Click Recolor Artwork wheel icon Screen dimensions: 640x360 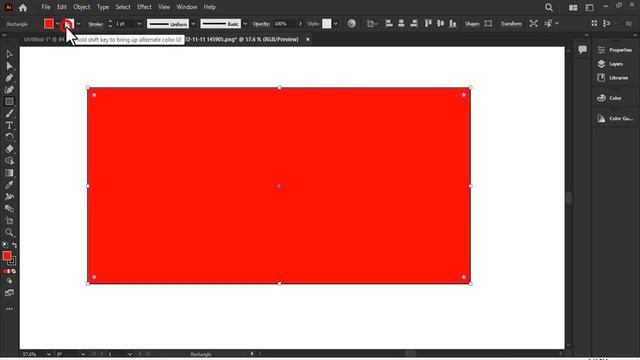[351, 24]
